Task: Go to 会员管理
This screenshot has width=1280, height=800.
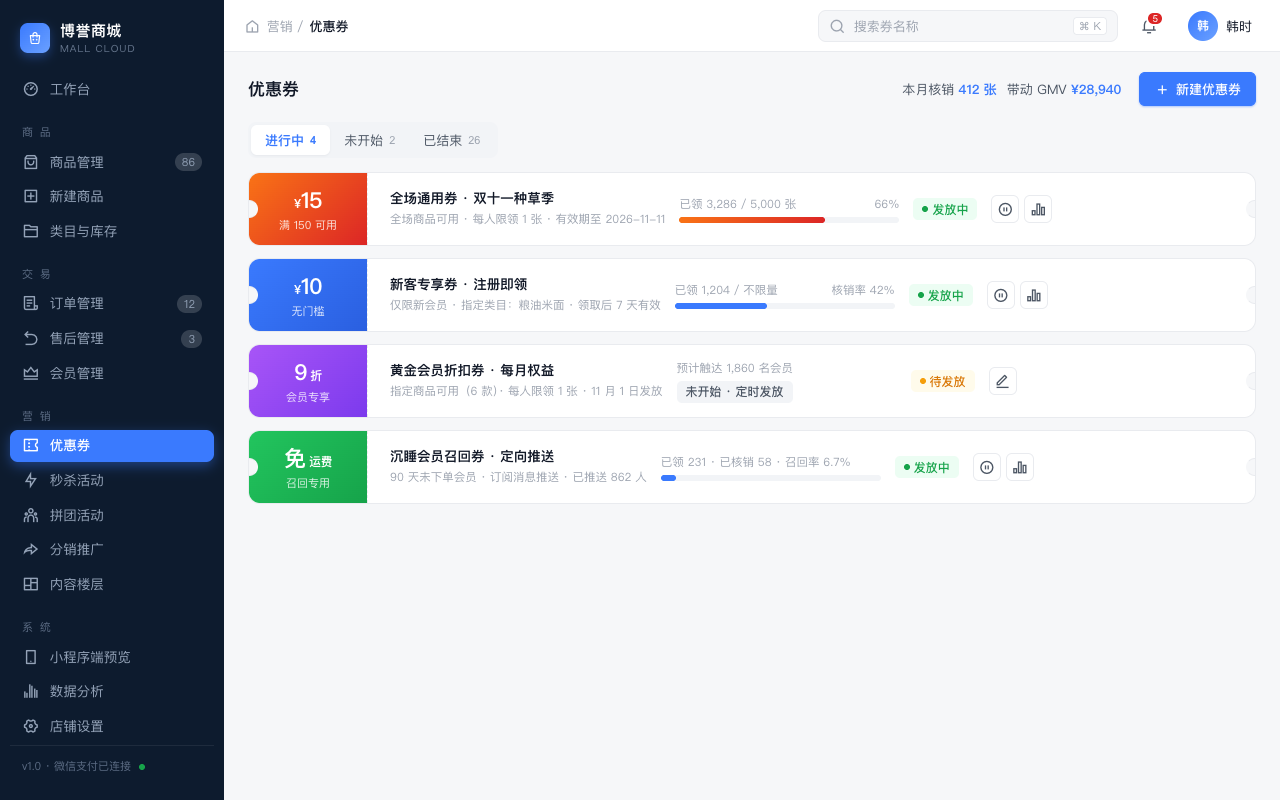Action: click(x=112, y=373)
